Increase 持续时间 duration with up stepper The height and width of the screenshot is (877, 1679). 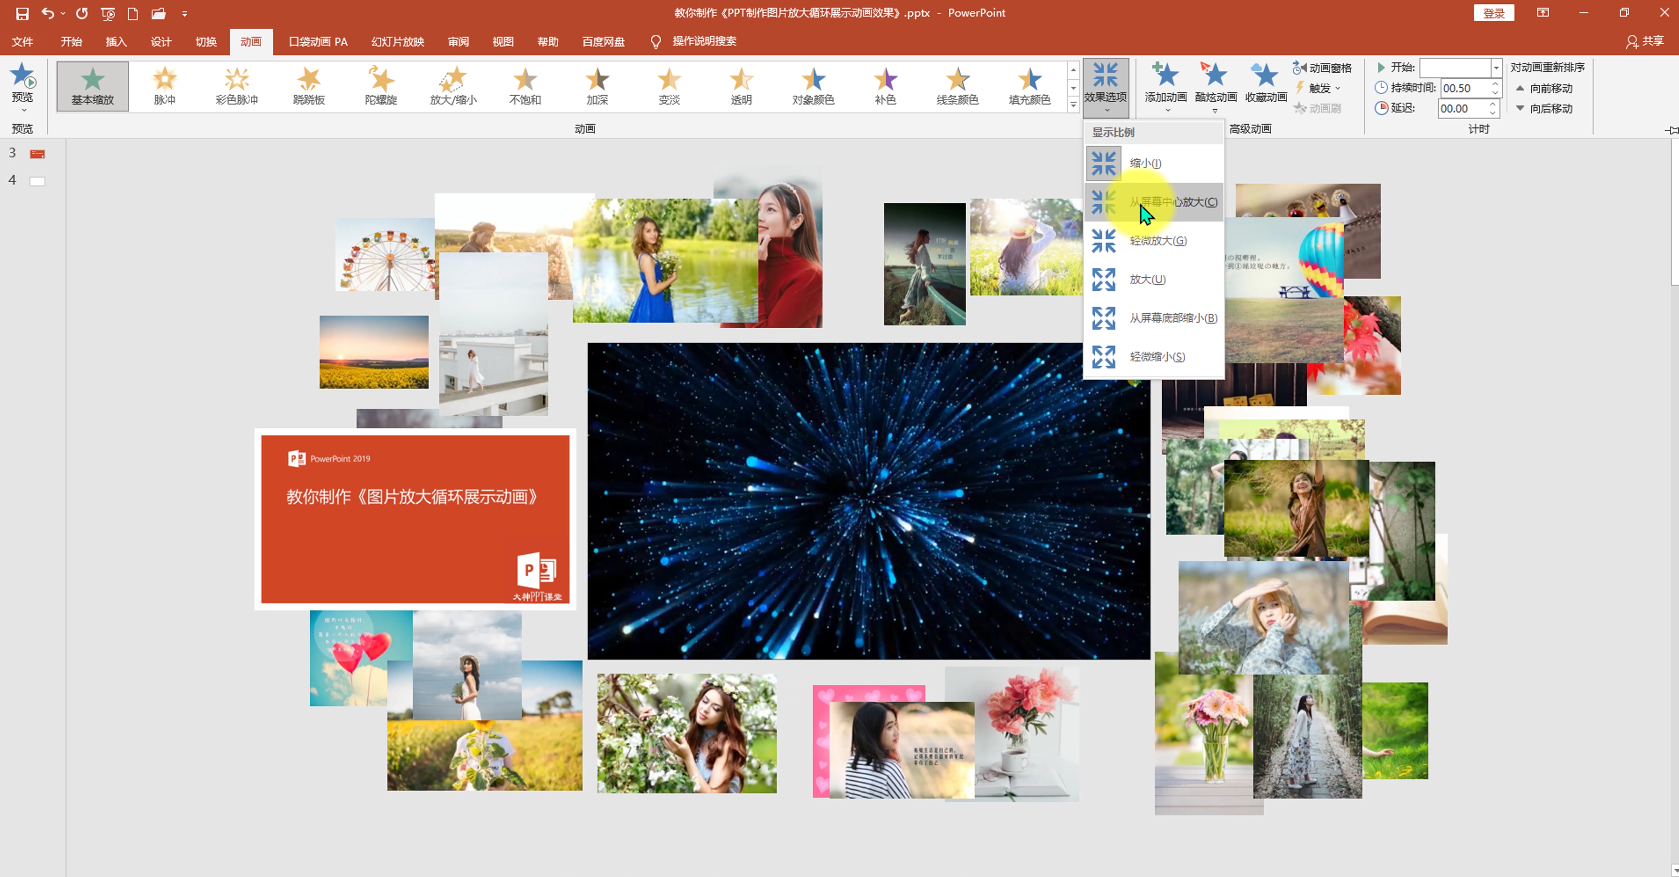[1495, 84]
